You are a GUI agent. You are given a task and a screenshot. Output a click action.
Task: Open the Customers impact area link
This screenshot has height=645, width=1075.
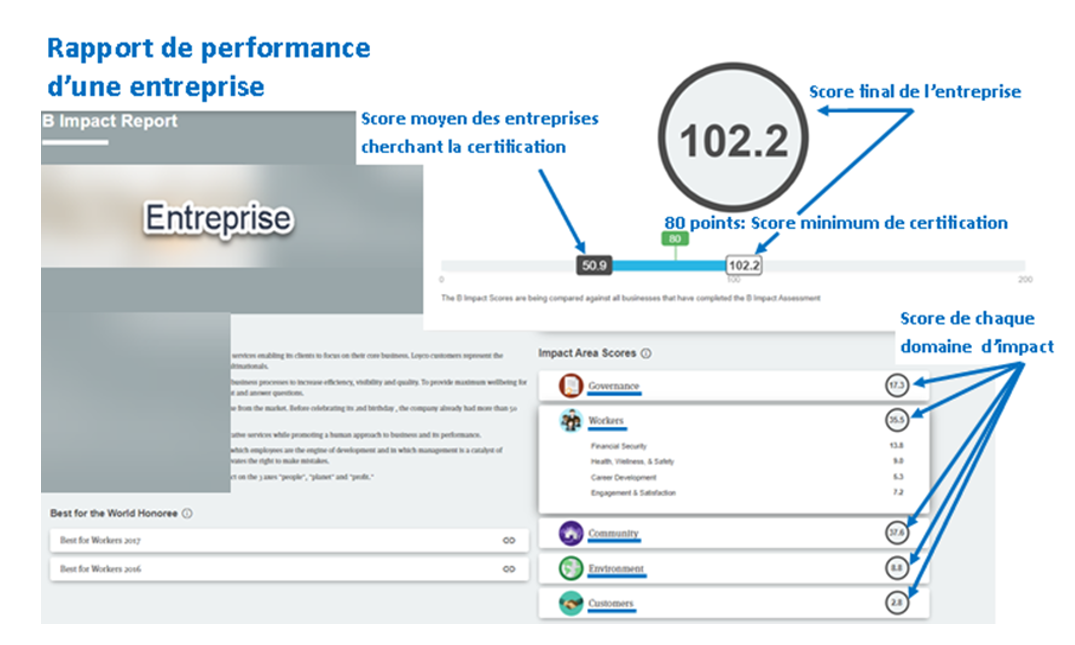pos(610,604)
